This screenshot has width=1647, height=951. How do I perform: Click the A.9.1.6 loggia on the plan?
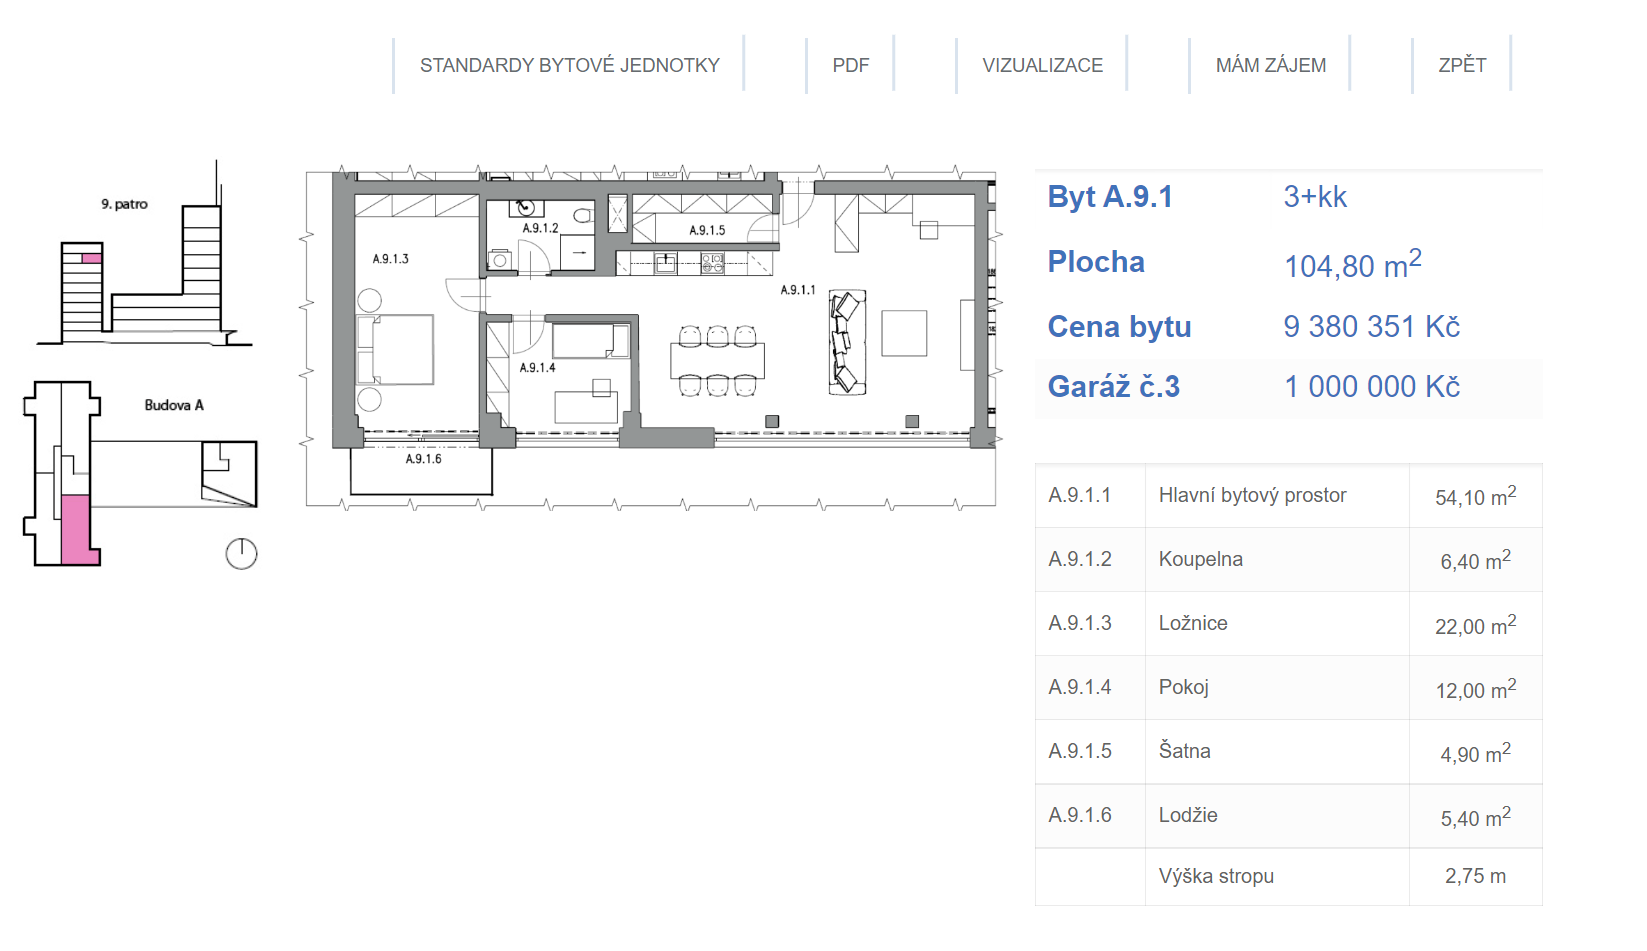[422, 472]
